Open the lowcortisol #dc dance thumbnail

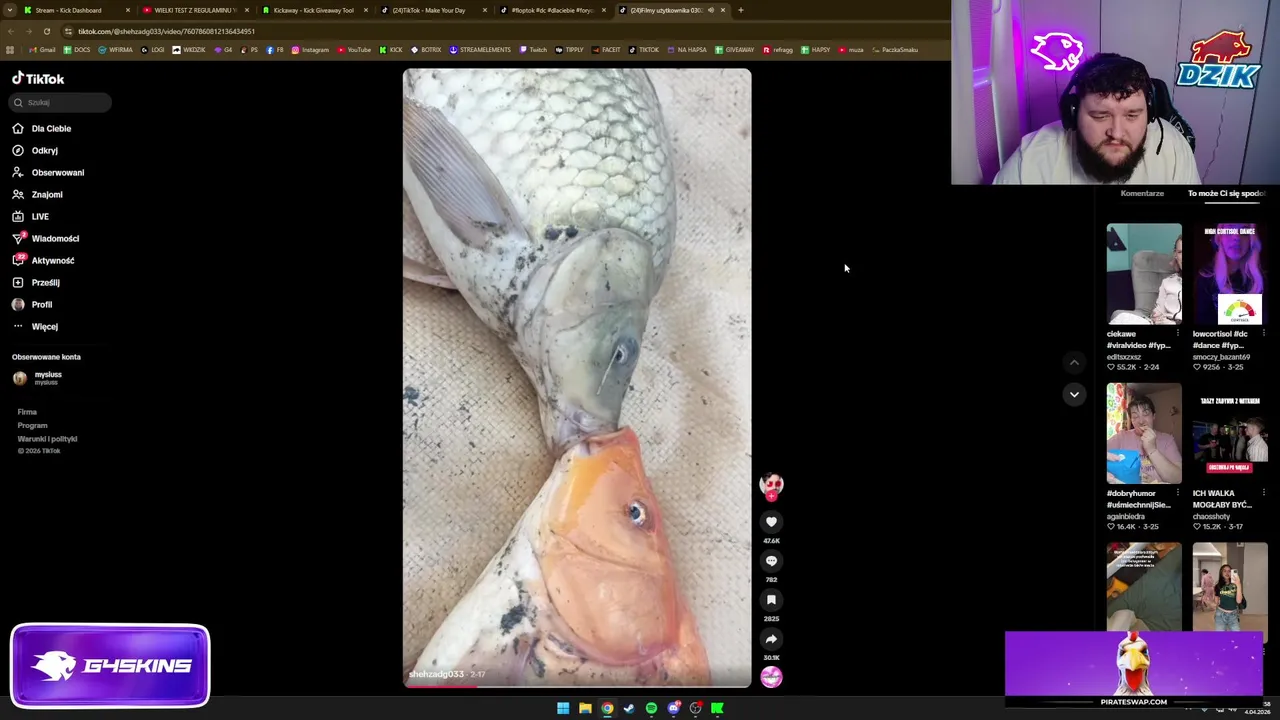(1230, 273)
